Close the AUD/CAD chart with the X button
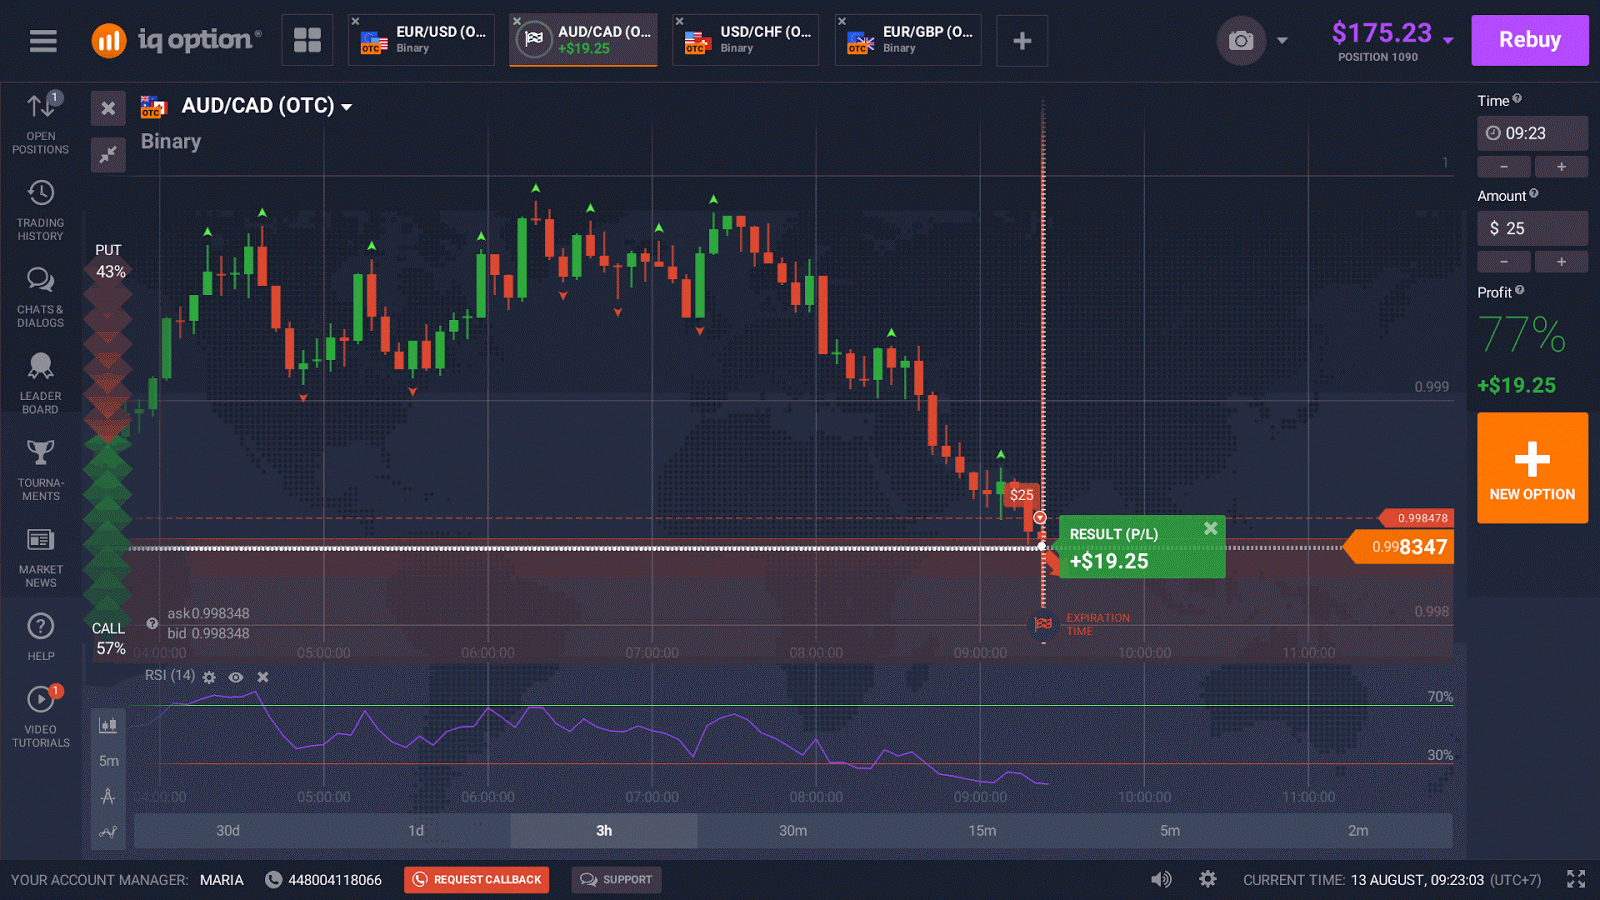This screenshot has height=900, width=1600. pyautogui.click(x=108, y=108)
